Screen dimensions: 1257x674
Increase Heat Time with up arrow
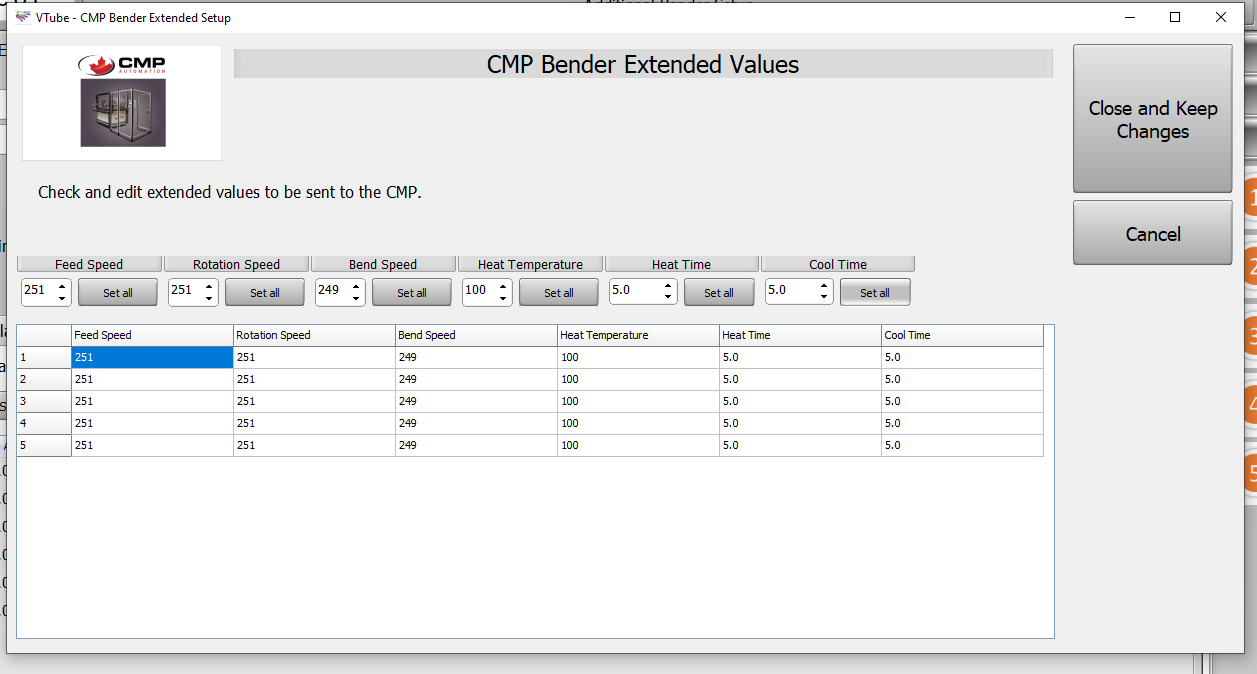click(x=668, y=286)
